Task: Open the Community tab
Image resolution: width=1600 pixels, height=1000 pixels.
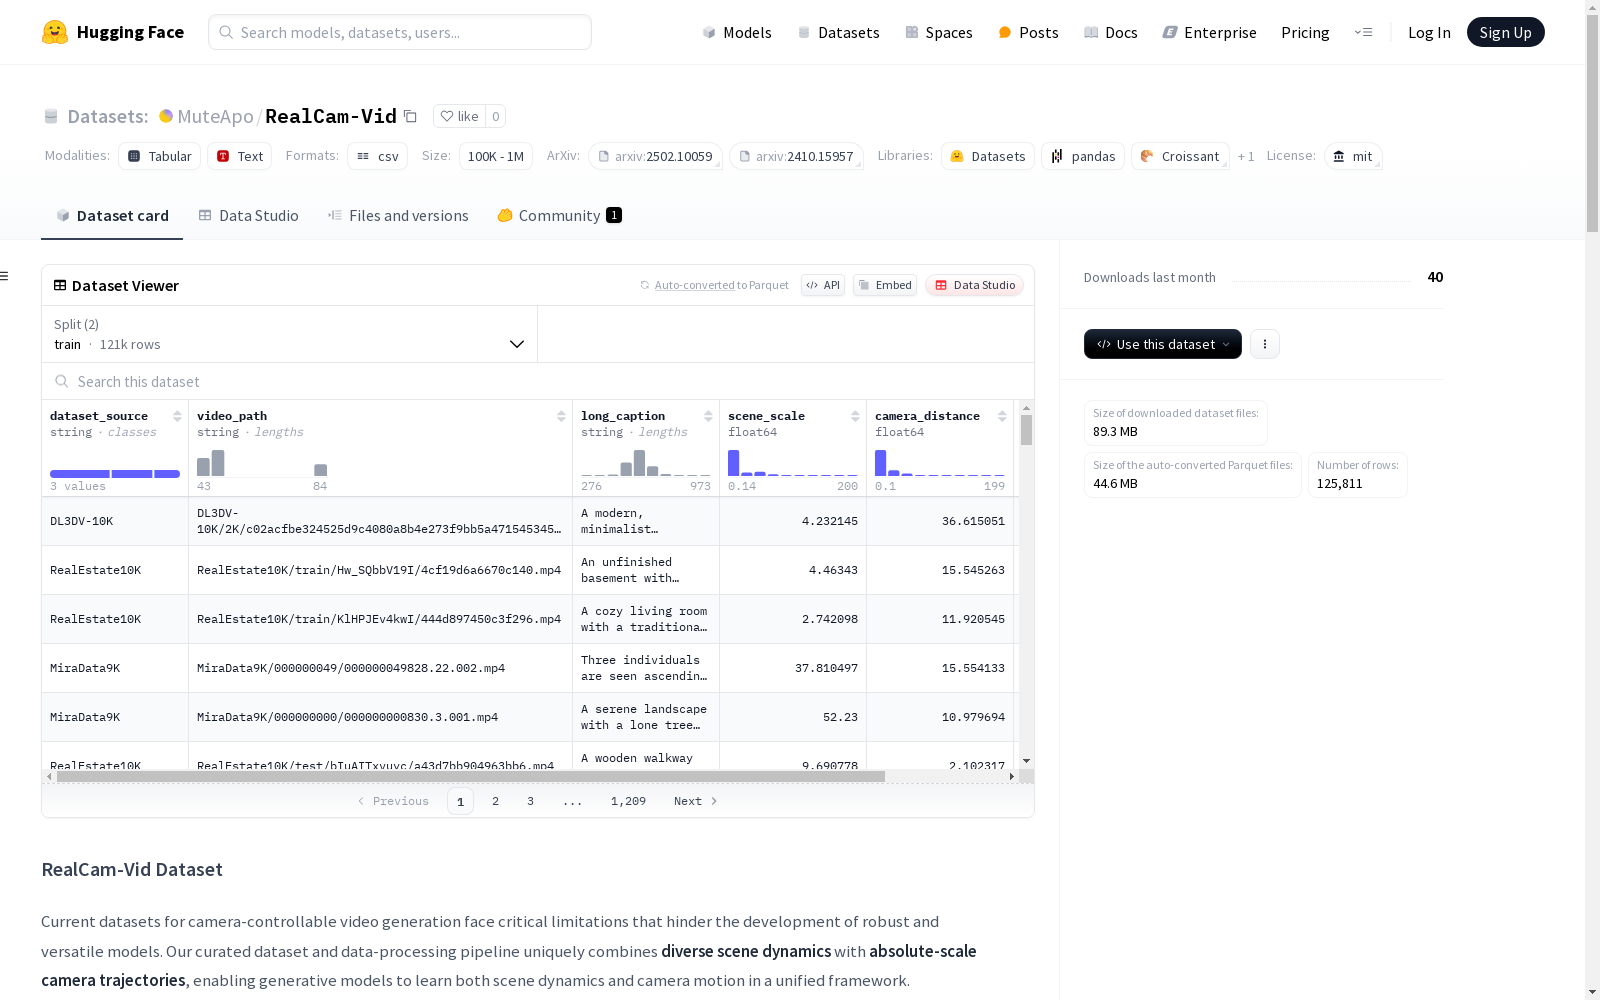Action: pos(560,216)
